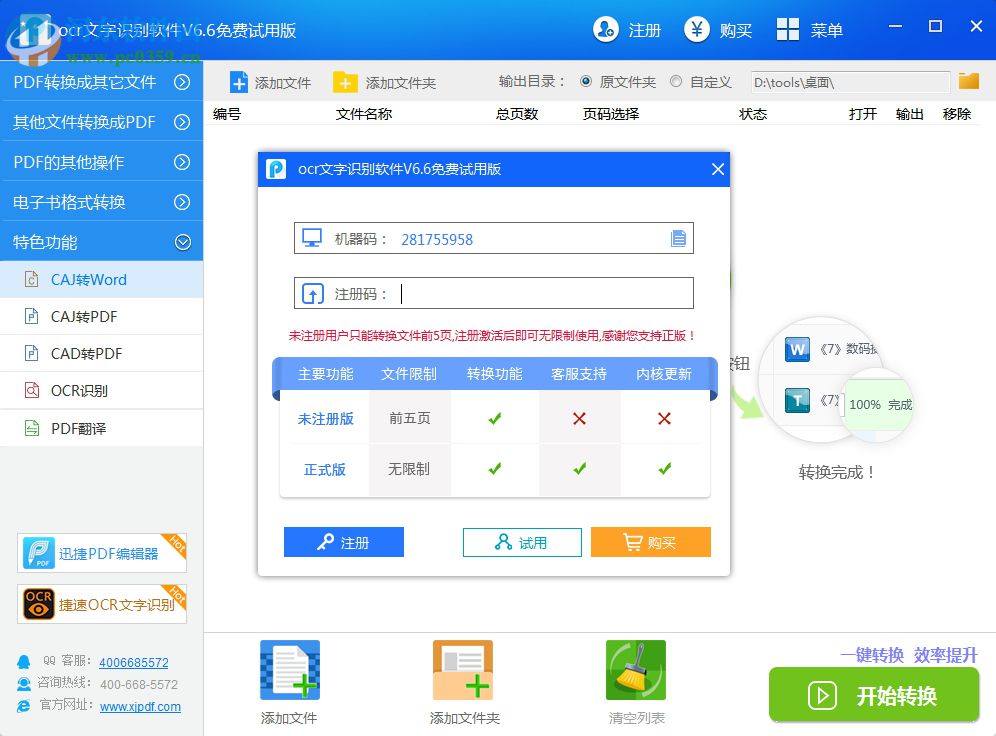Click the 购买 yen icon in title bar
This screenshot has width=996, height=736.
[697, 29]
